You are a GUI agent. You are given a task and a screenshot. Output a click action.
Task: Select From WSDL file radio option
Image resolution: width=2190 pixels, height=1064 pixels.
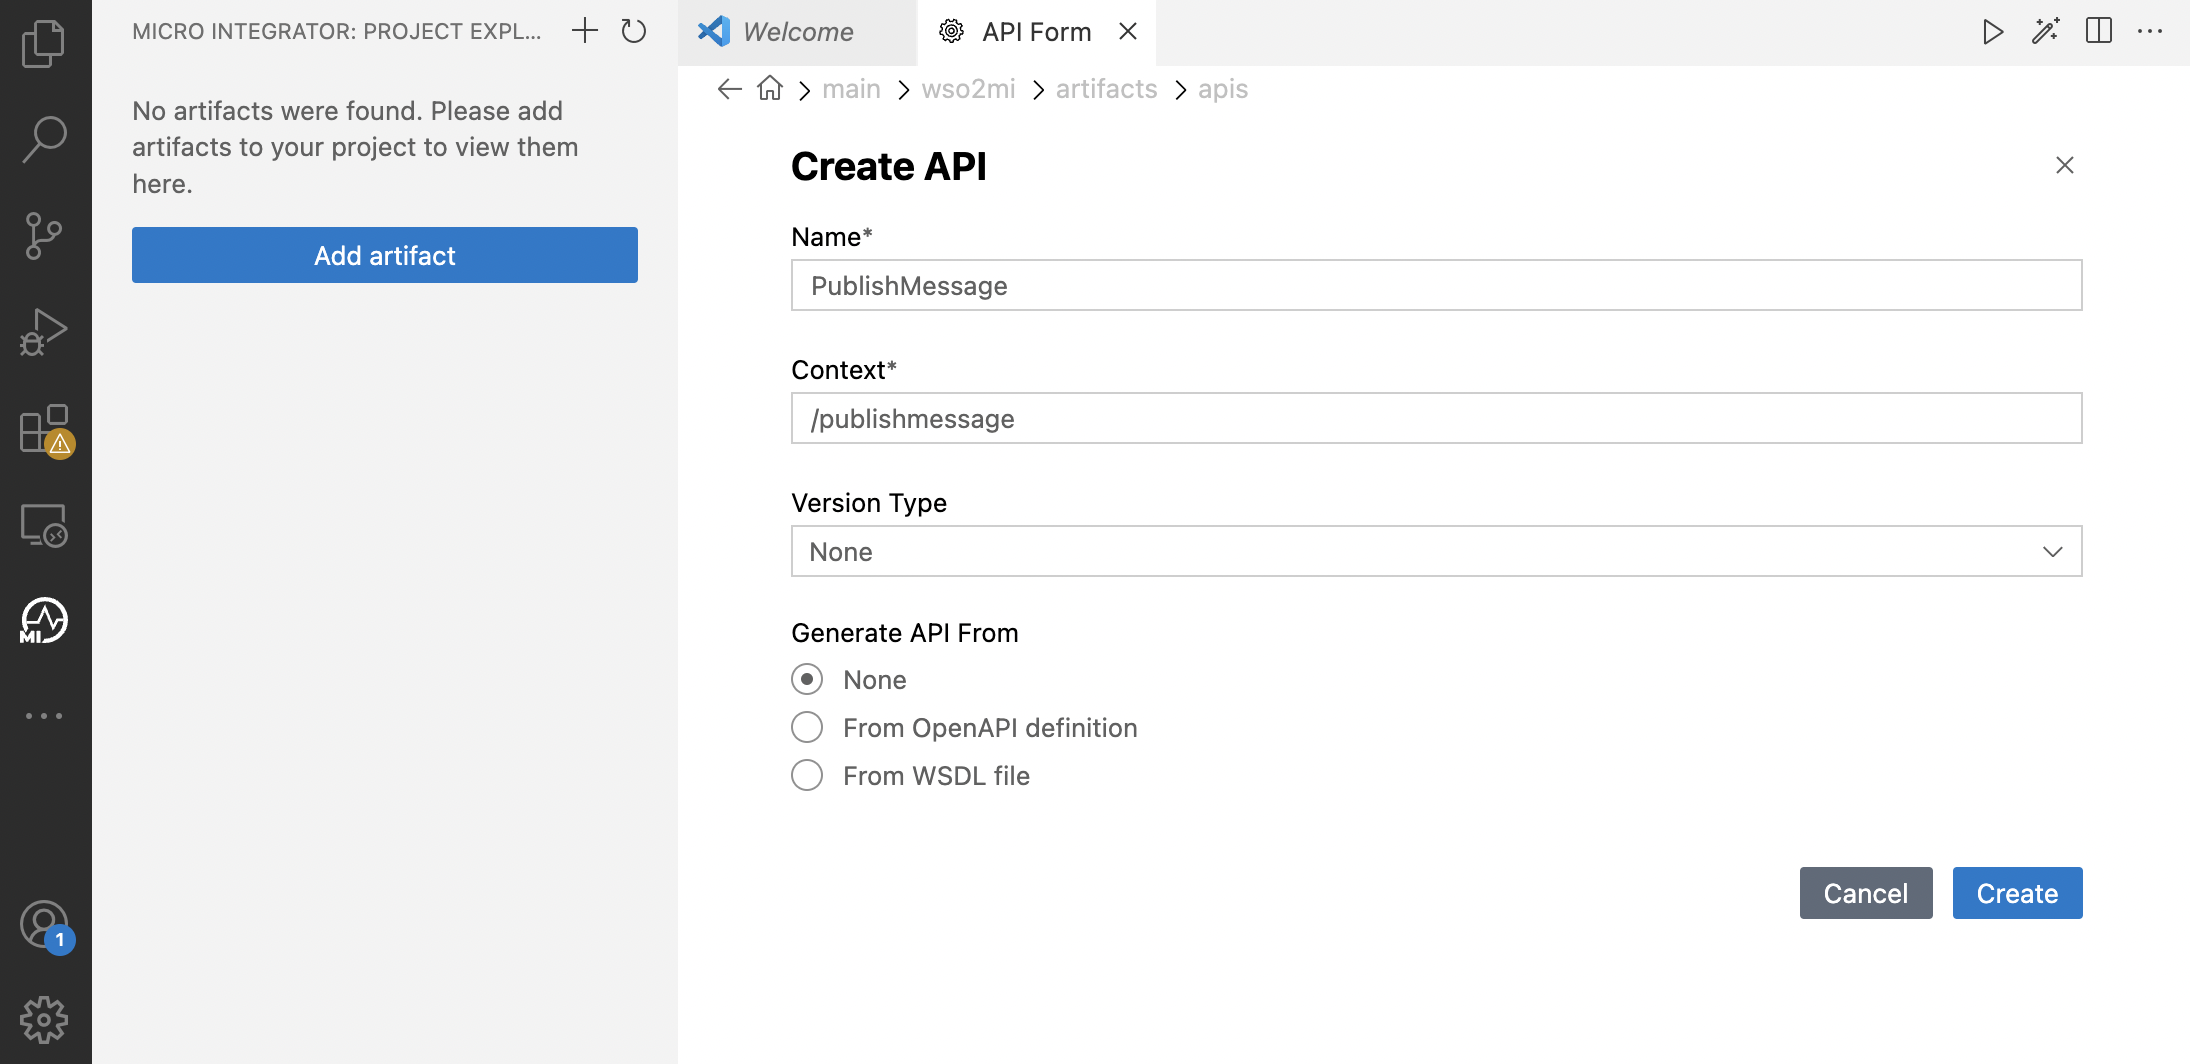point(807,775)
